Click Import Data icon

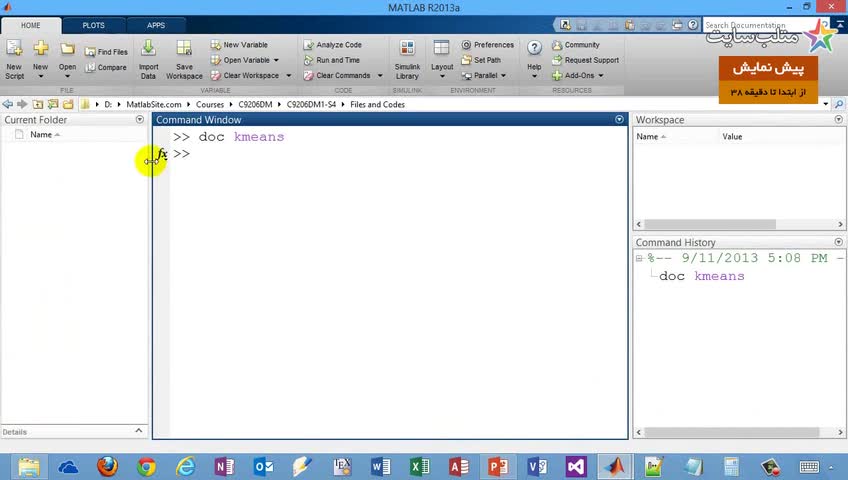148,49
